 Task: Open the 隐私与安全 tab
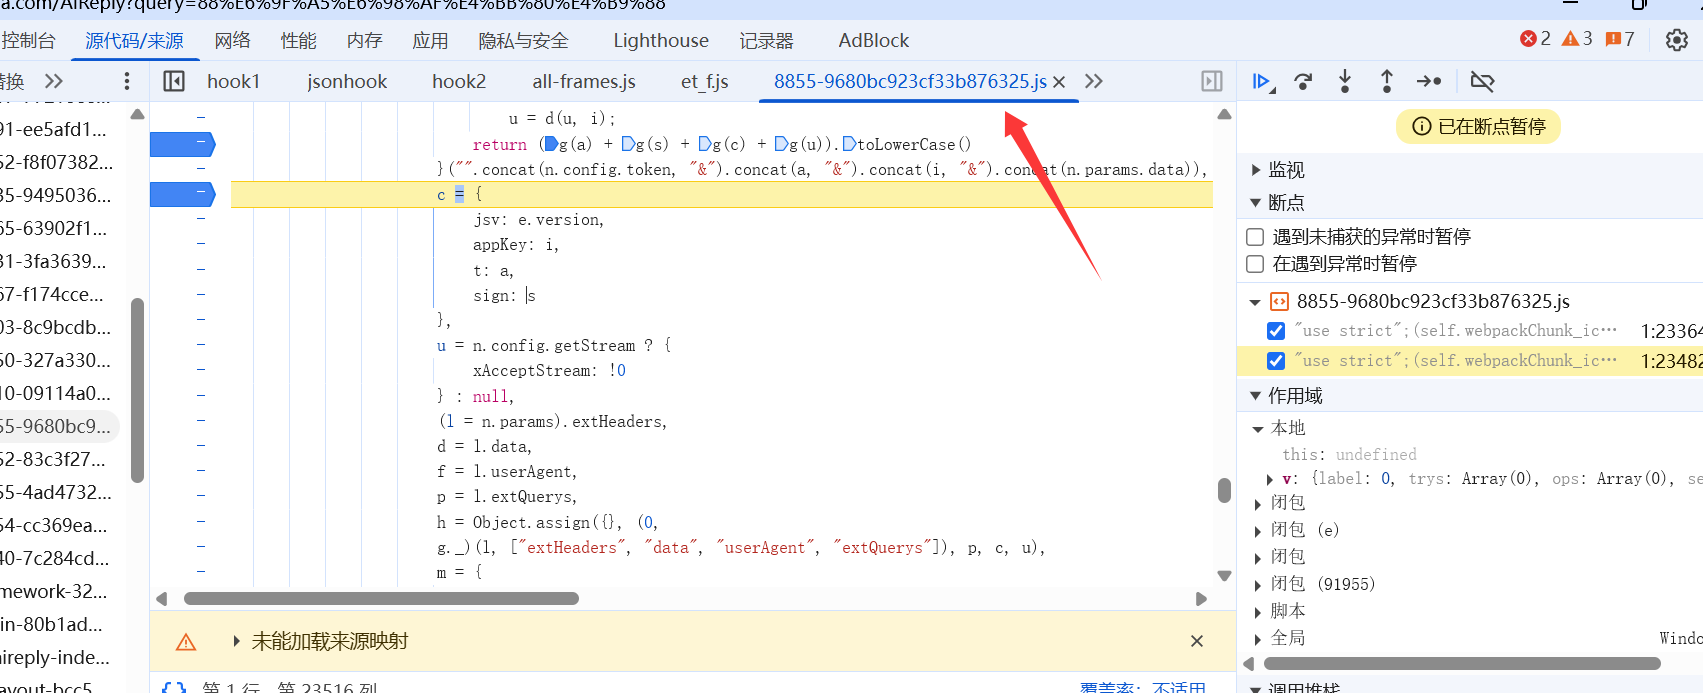click(x=523, y=40)
